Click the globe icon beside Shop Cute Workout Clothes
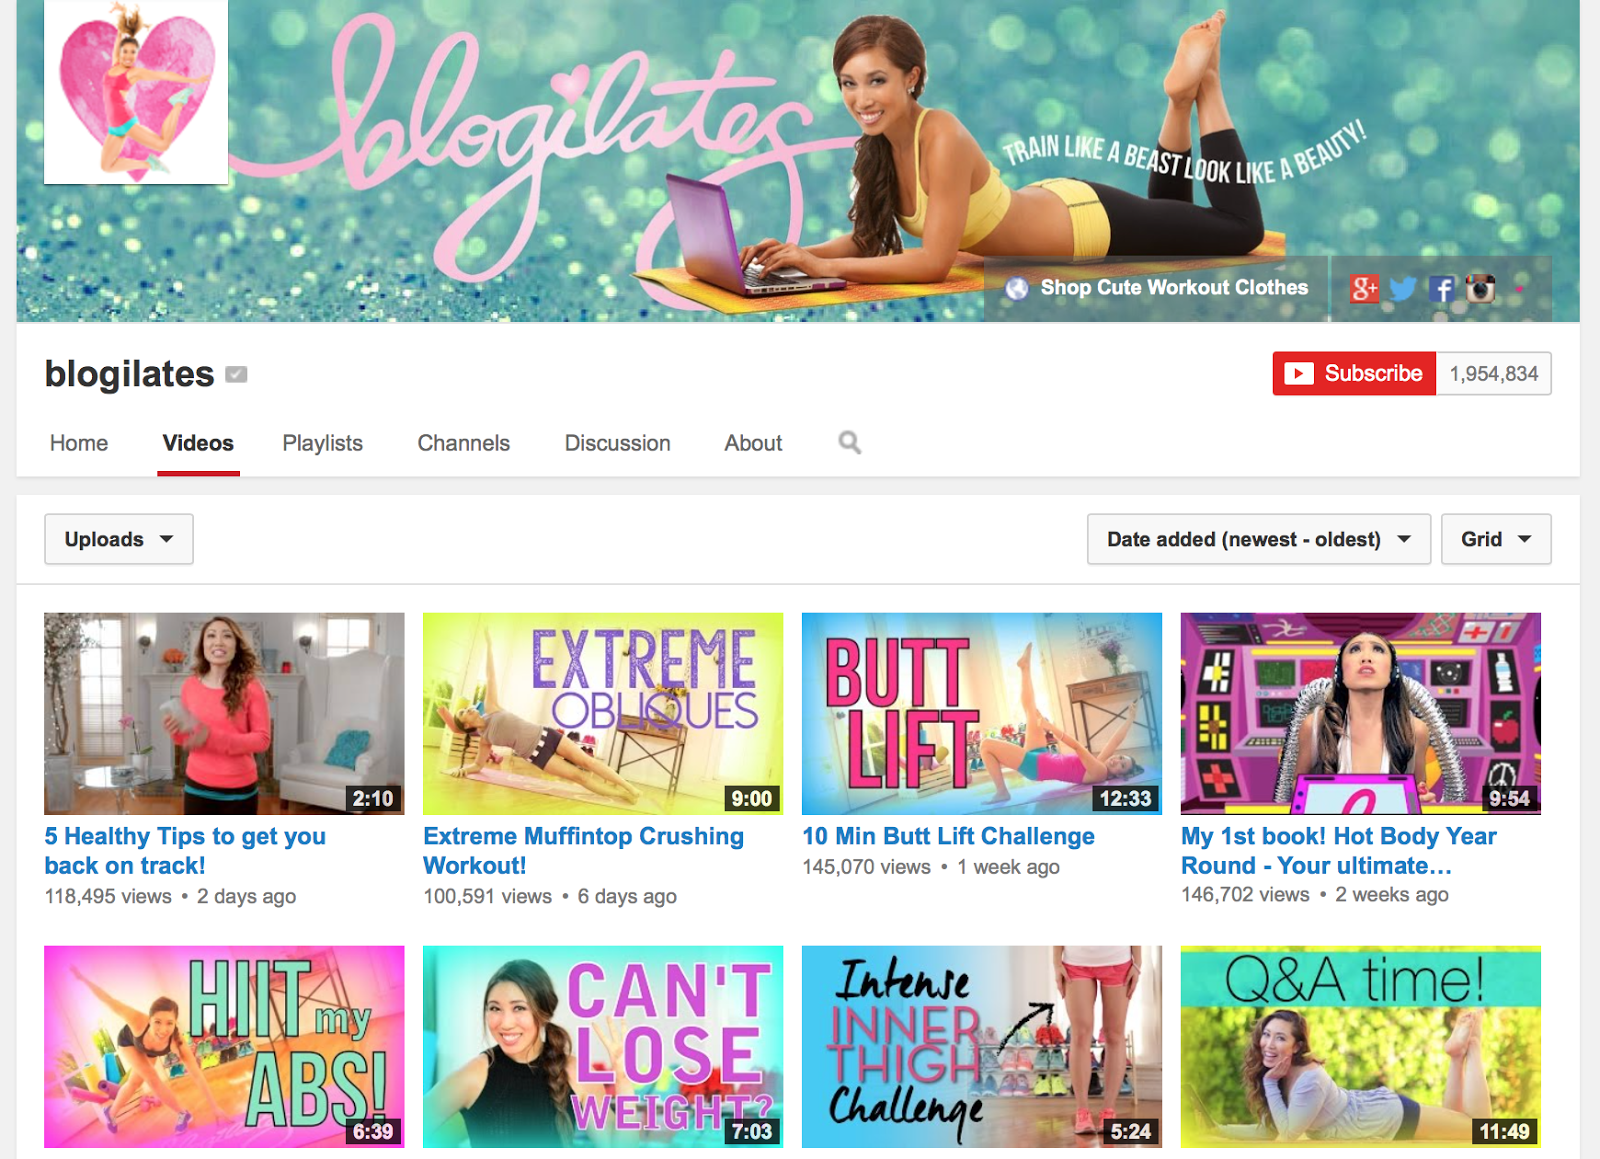The width and height of the screenshot is (1600, 1159). [x=1017, y=288]
